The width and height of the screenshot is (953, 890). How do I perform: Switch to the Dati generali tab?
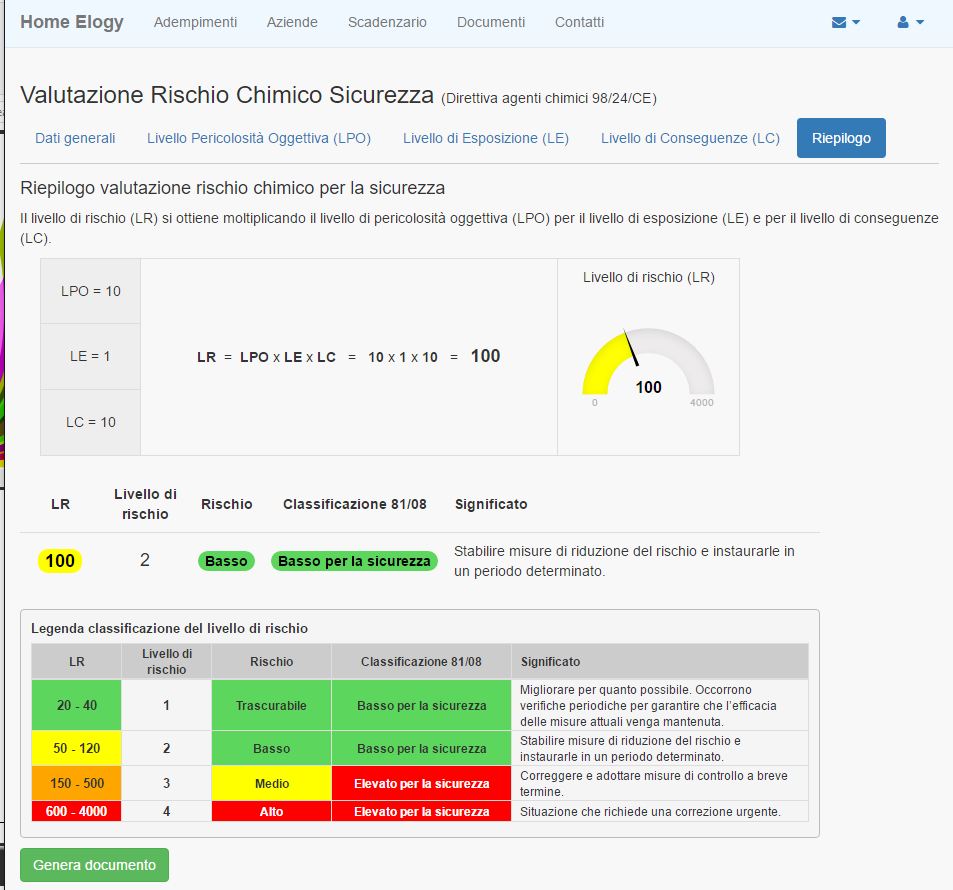(x=75, y=138)
